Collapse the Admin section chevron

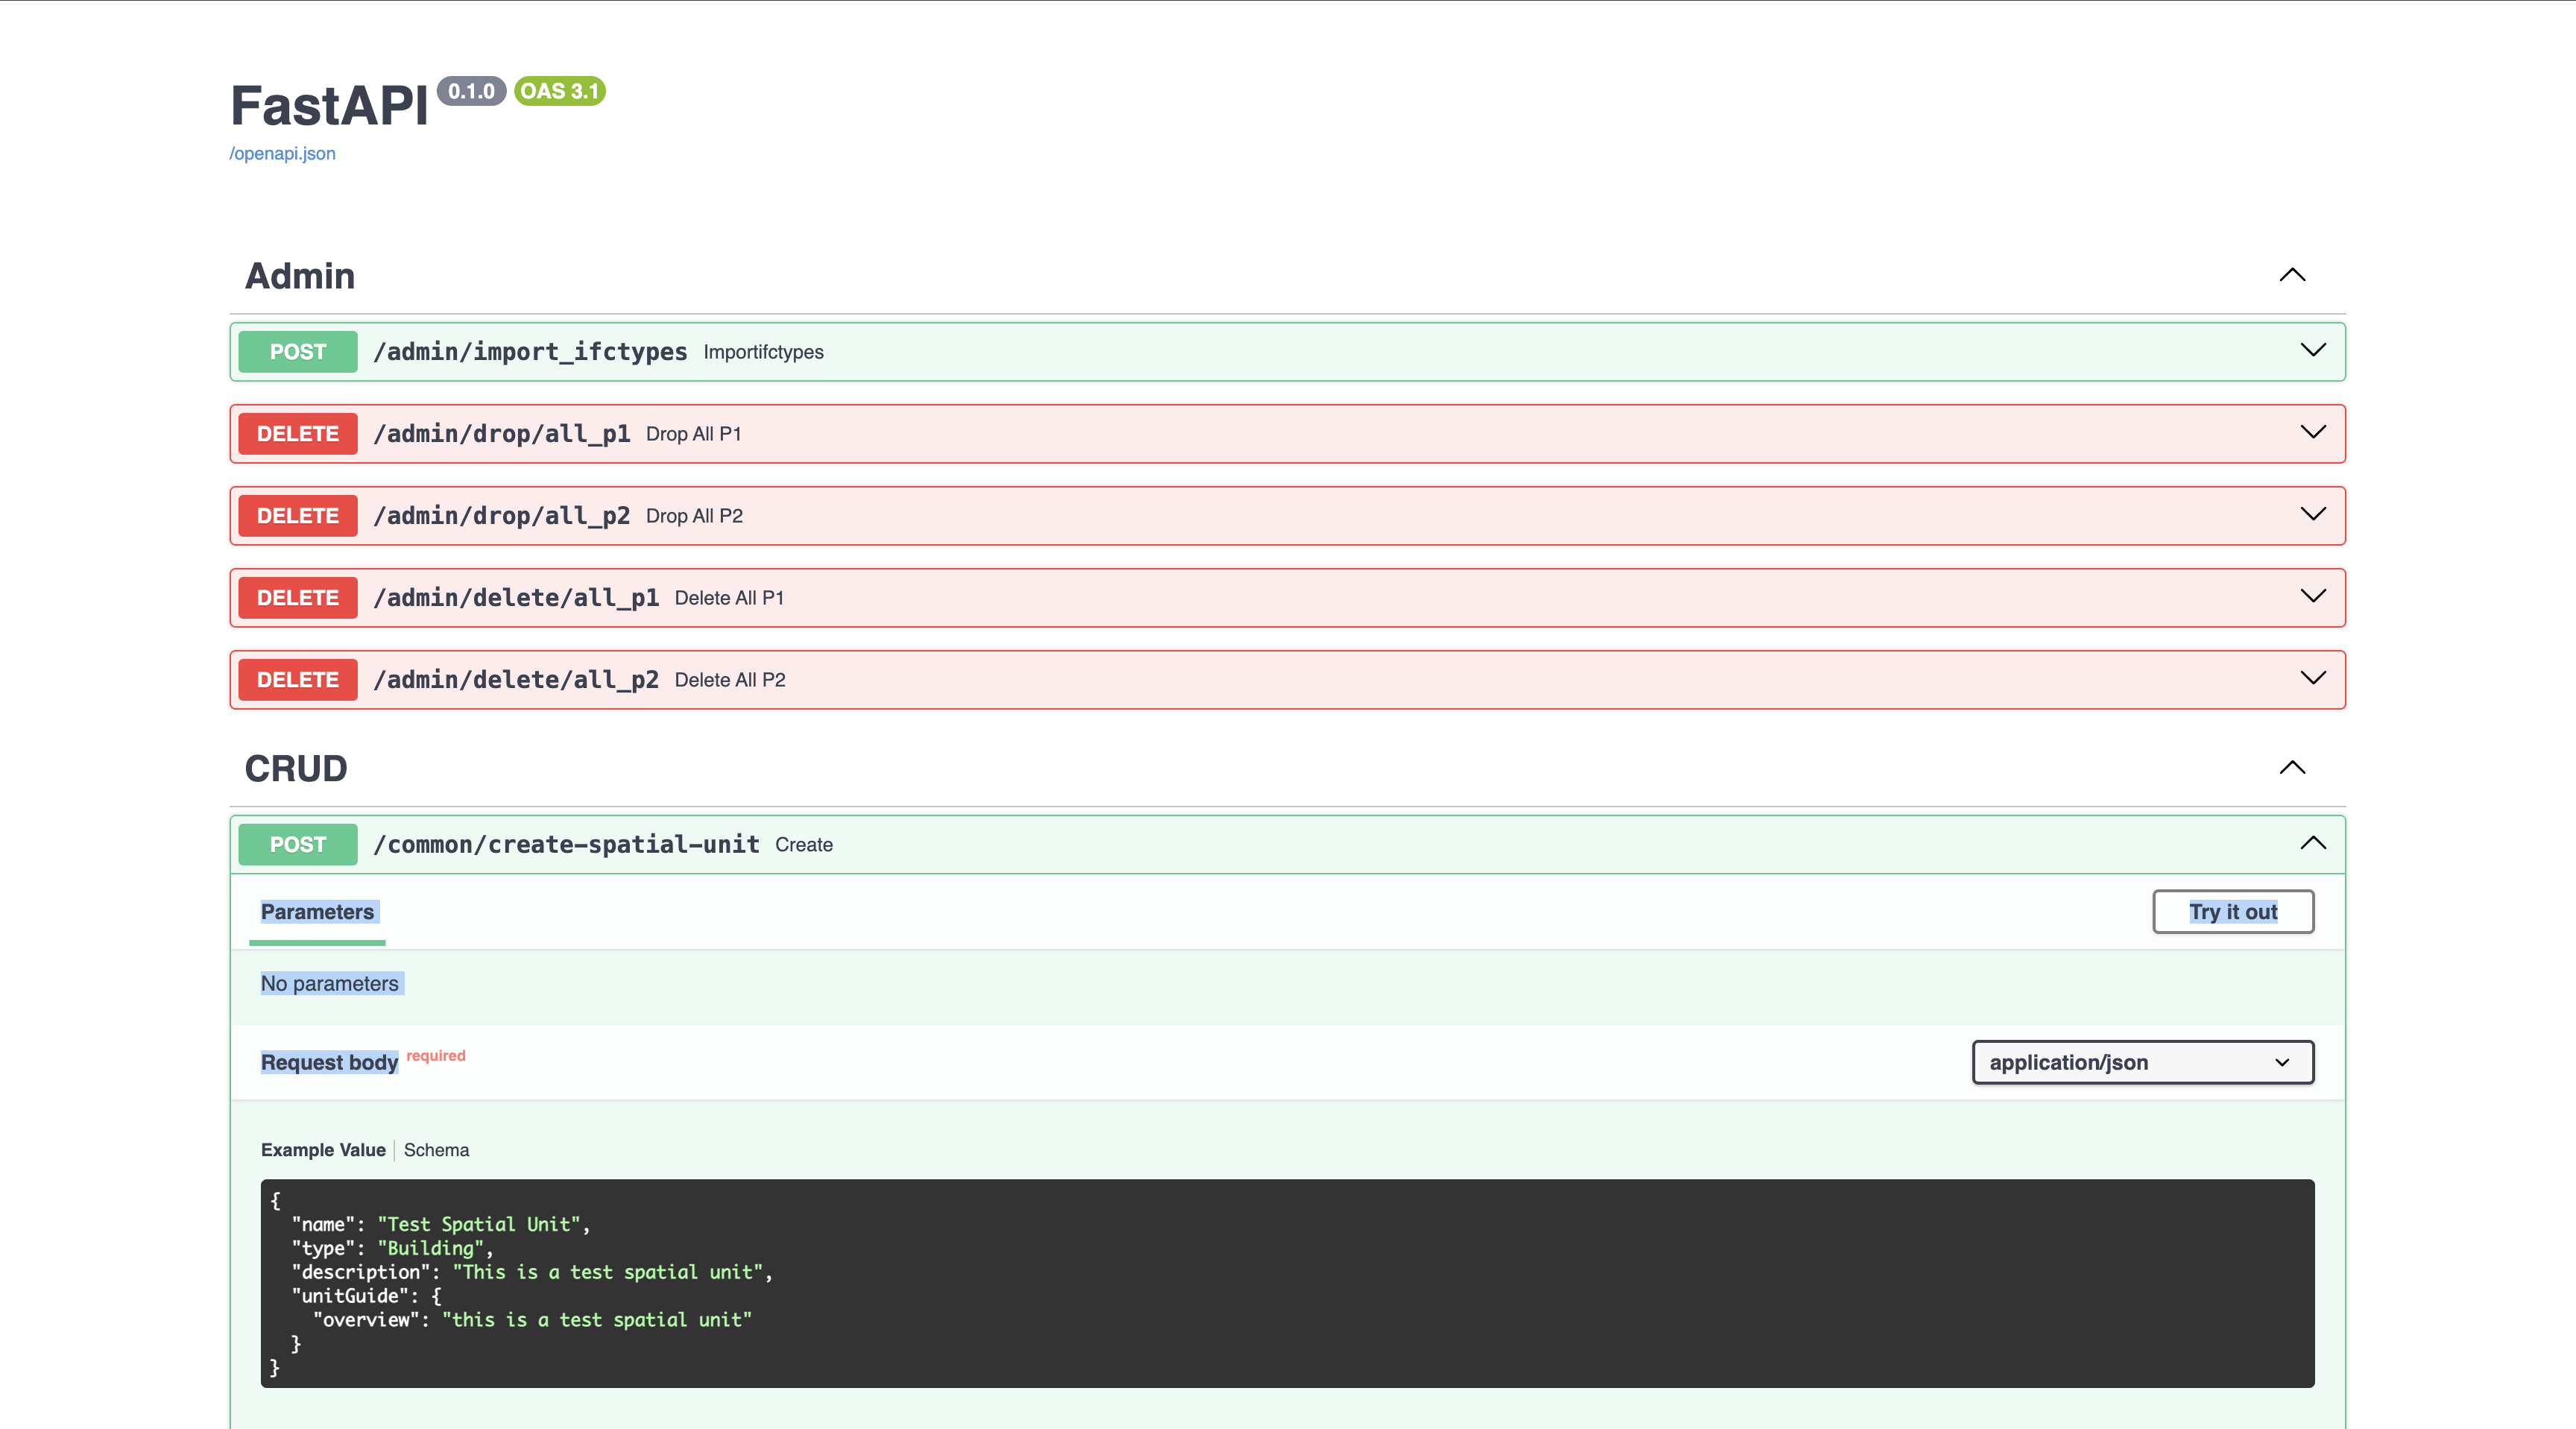point(2292,275)
